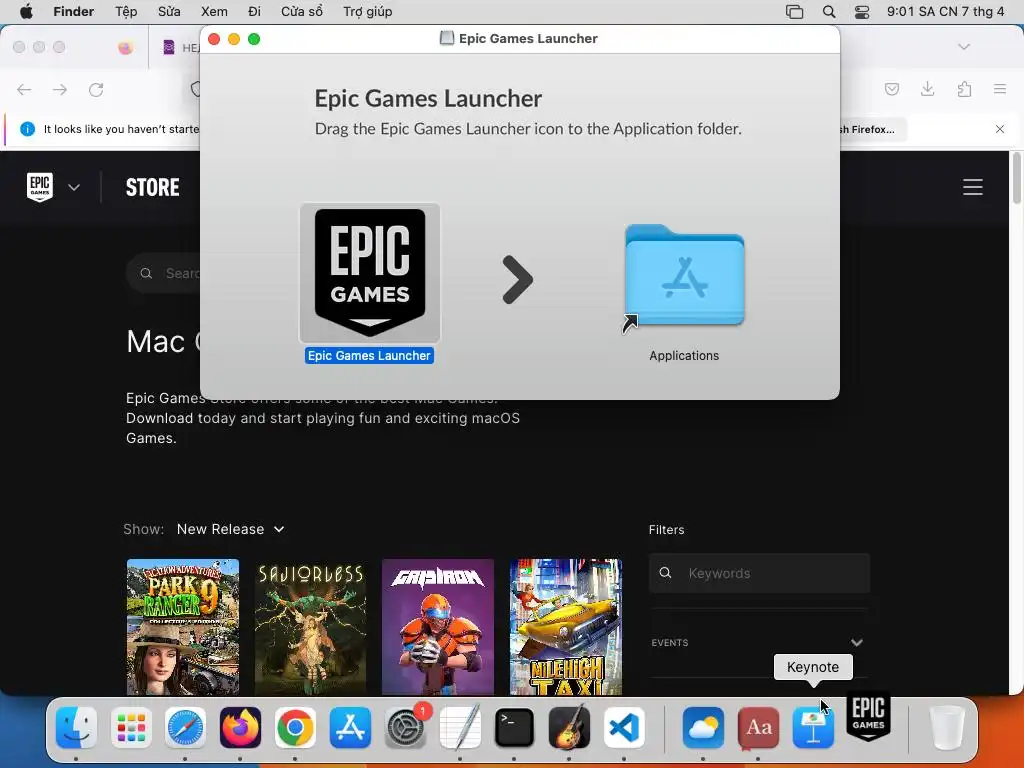
Task: Open TextEdit from the Dock
Action: click(460, 728)
